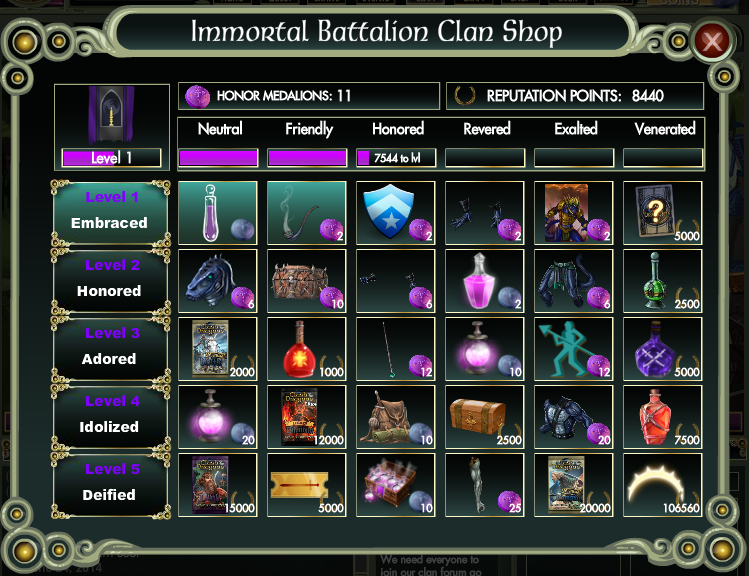
Task: Open the Level 3 Adored tab
Action: point(111,349)
